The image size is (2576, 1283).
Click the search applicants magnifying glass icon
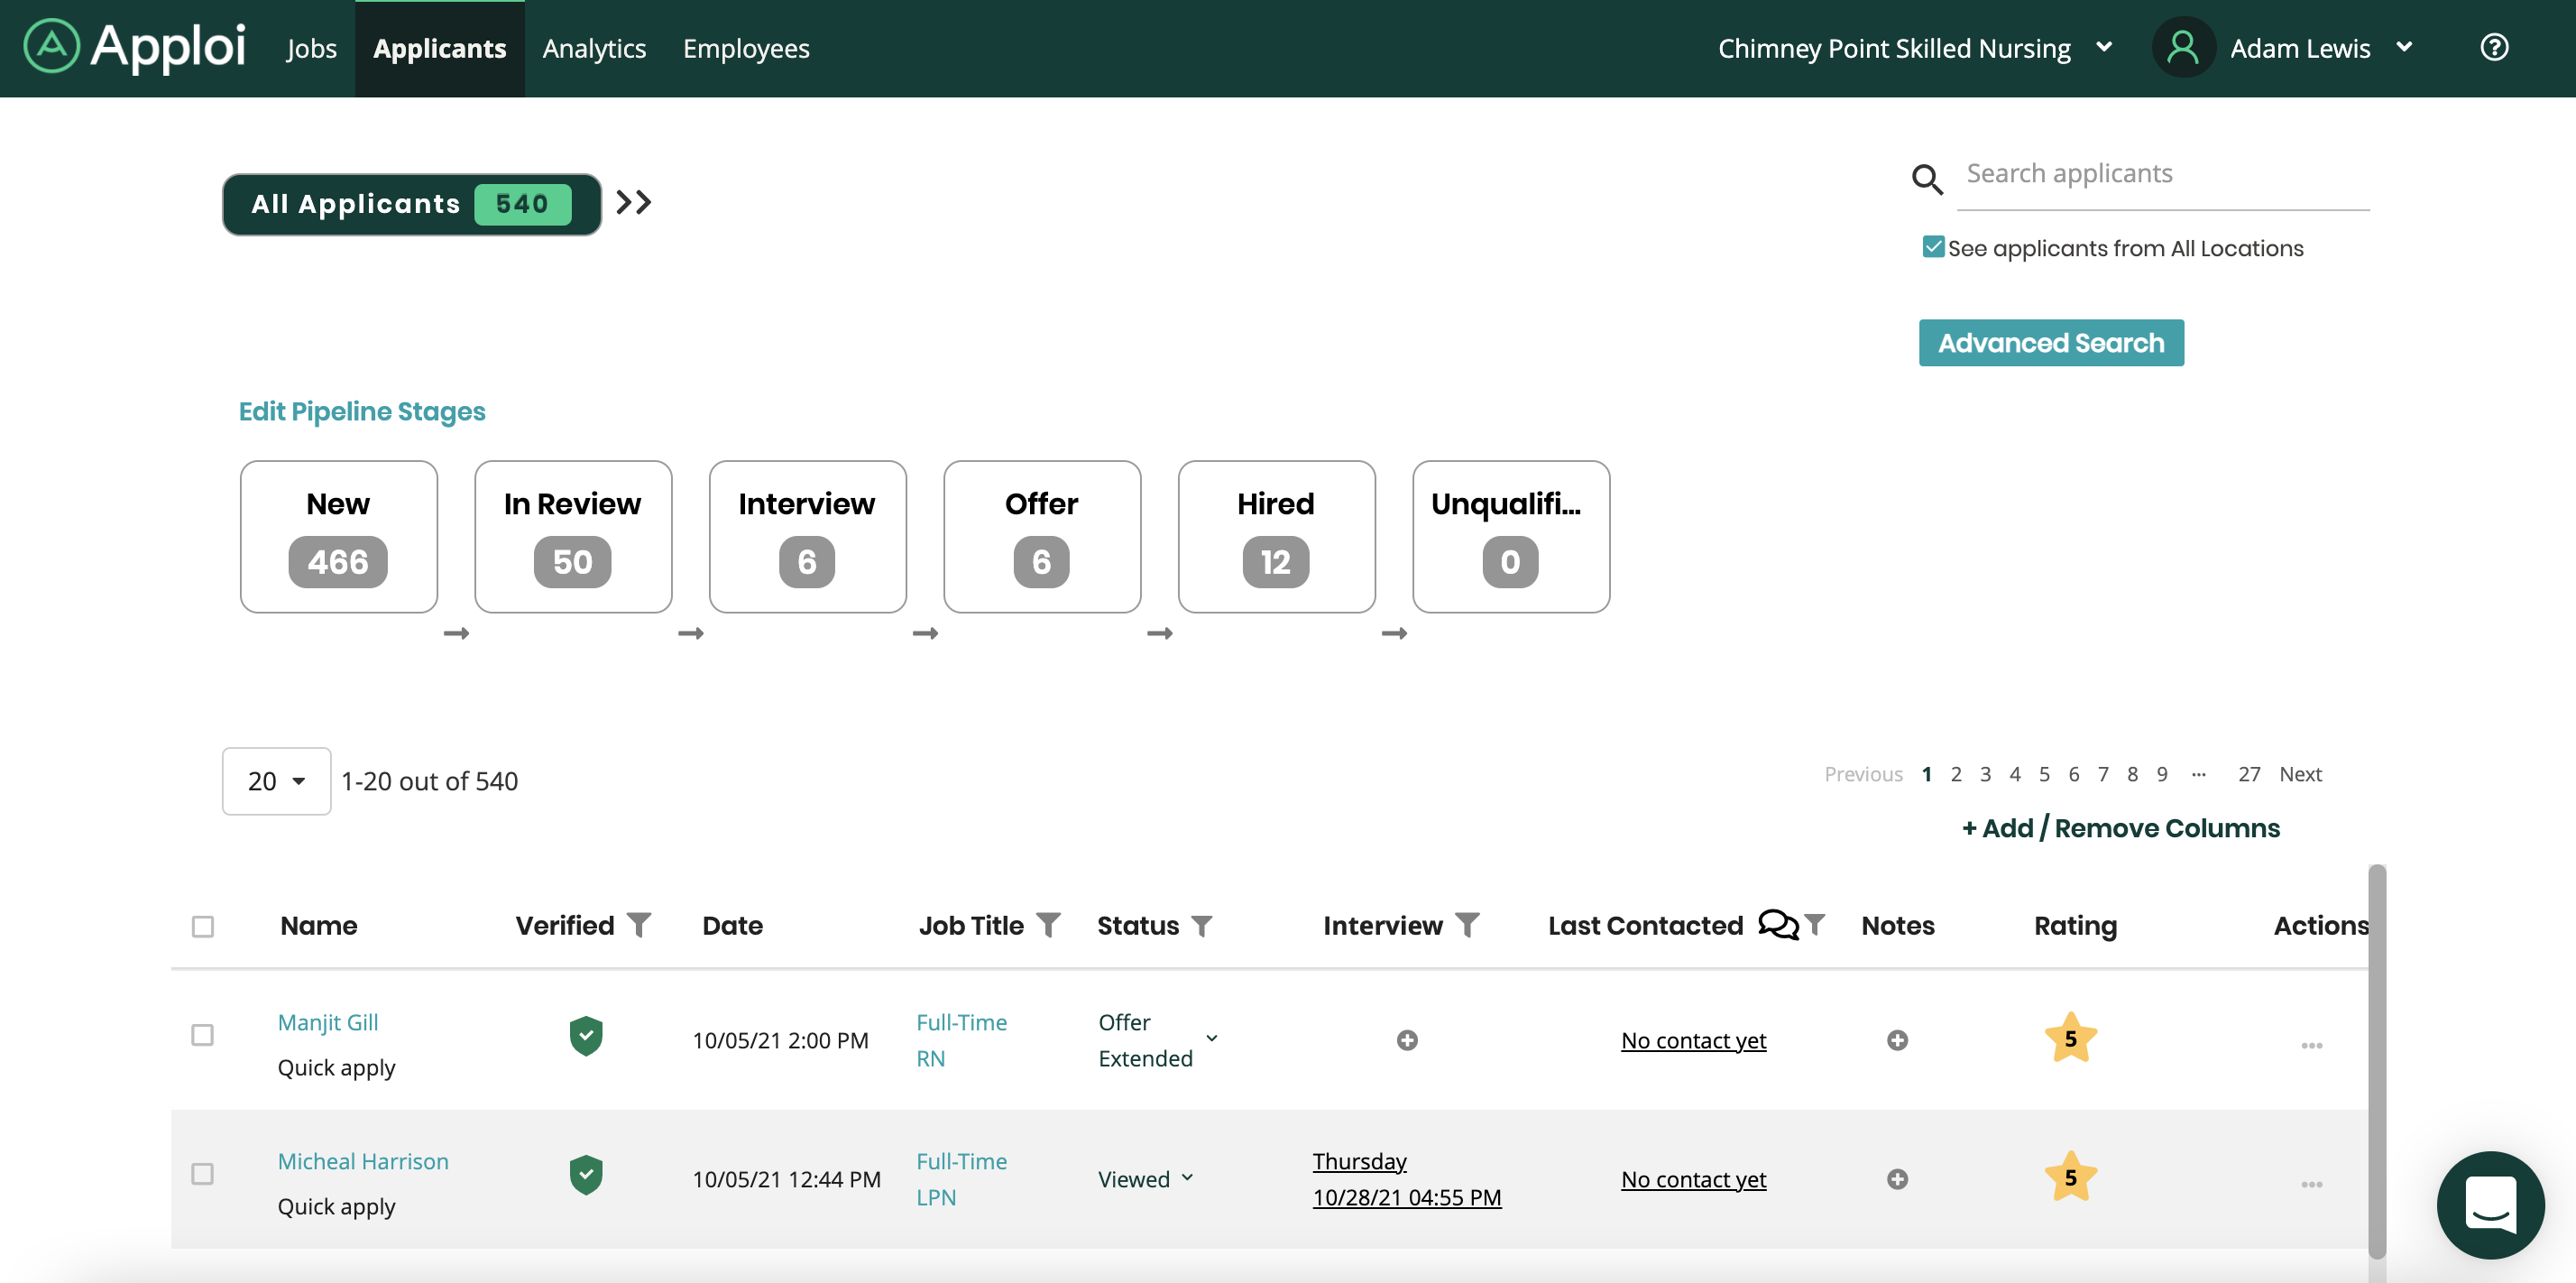[x=1927, y=178]
